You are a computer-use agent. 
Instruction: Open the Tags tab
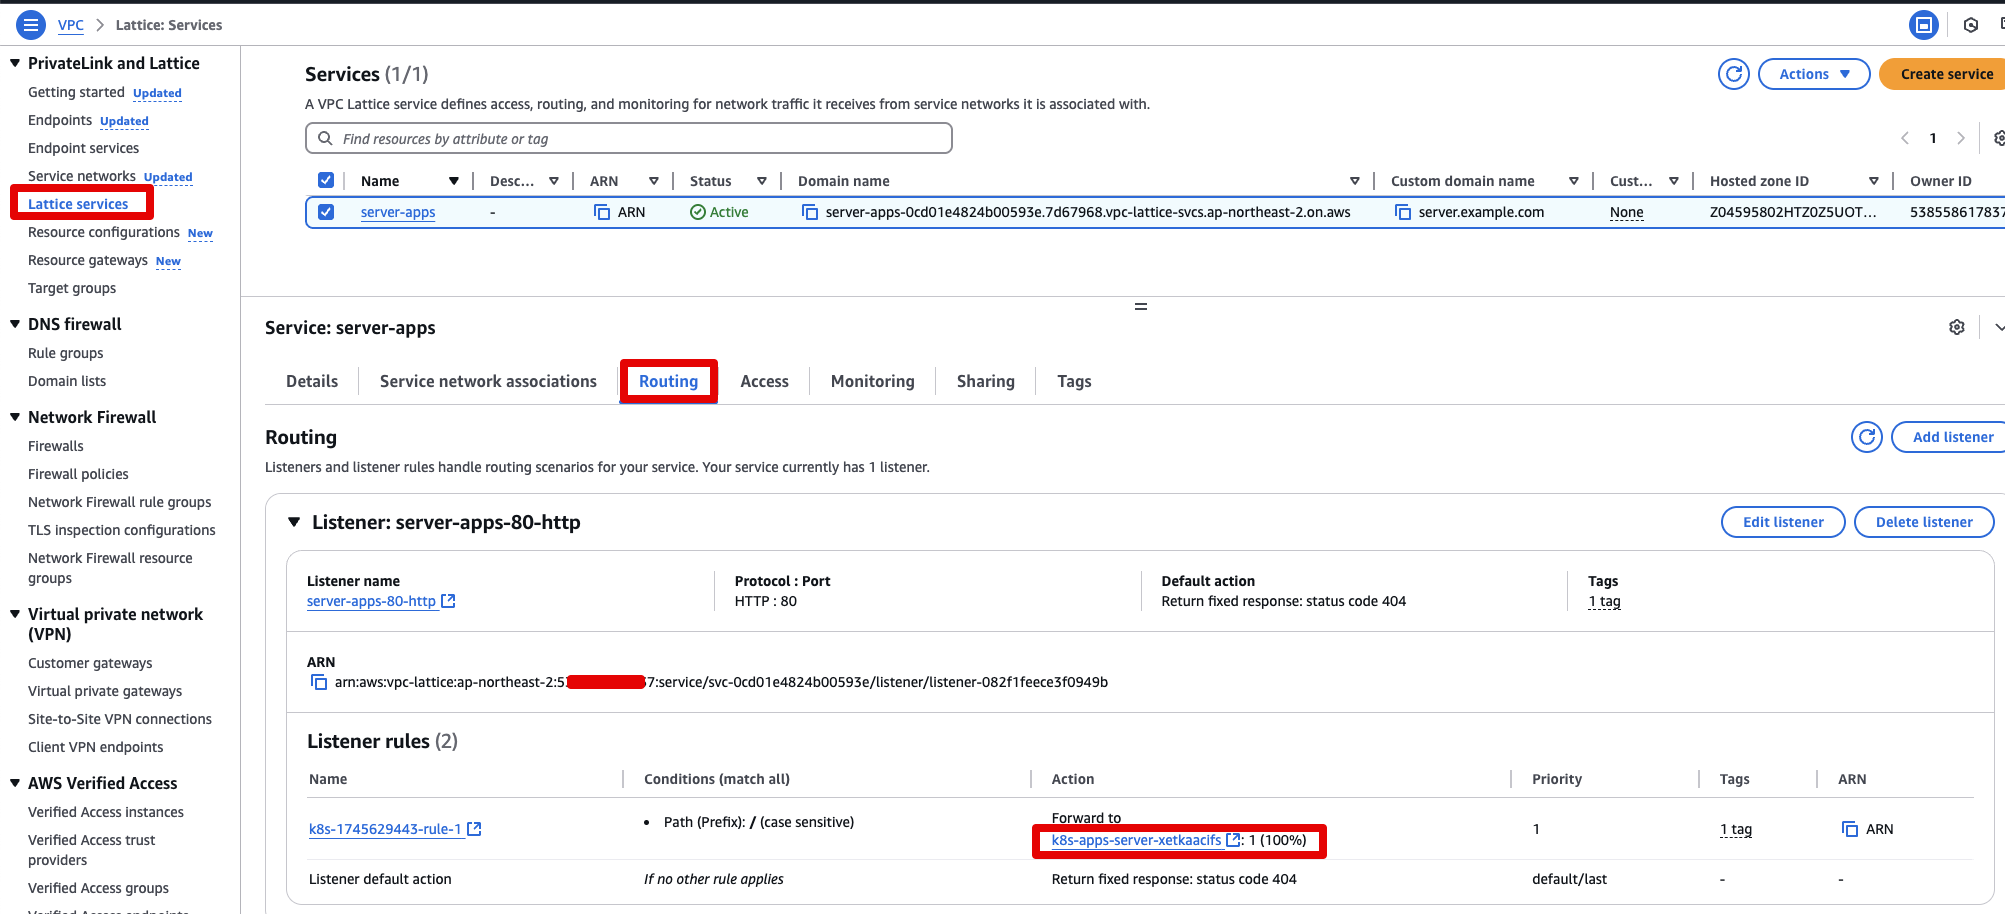click(x=1074, y=381)
